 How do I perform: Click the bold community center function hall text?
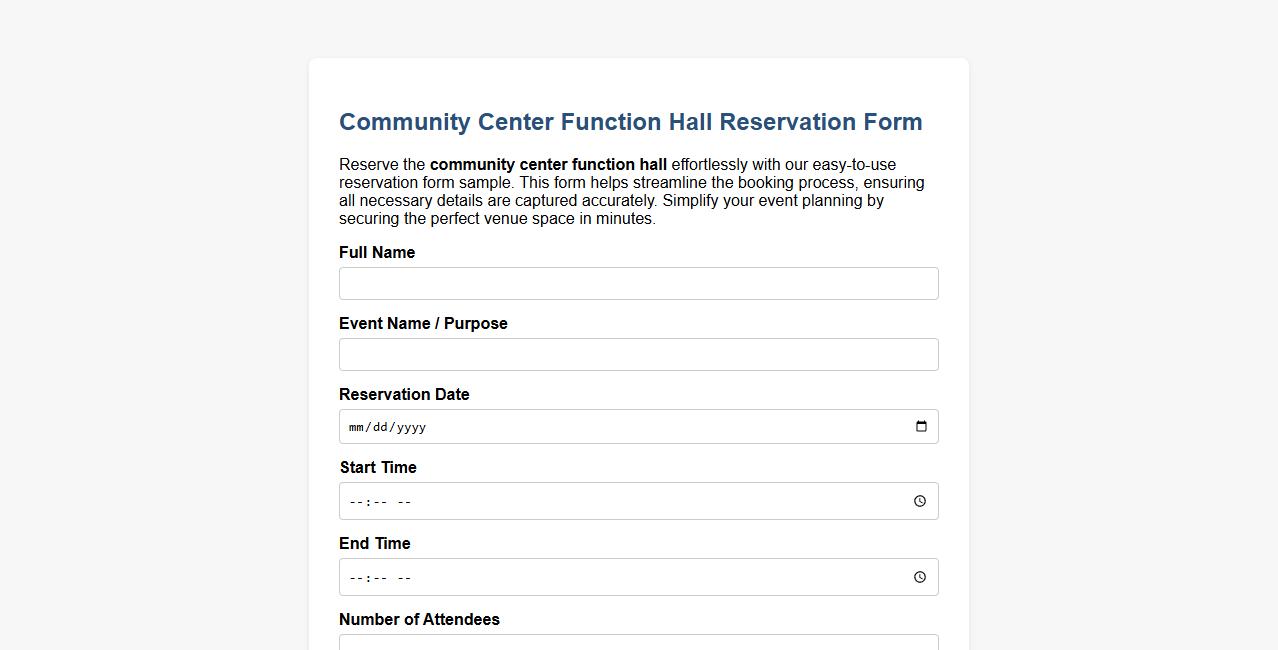(547, 164)
